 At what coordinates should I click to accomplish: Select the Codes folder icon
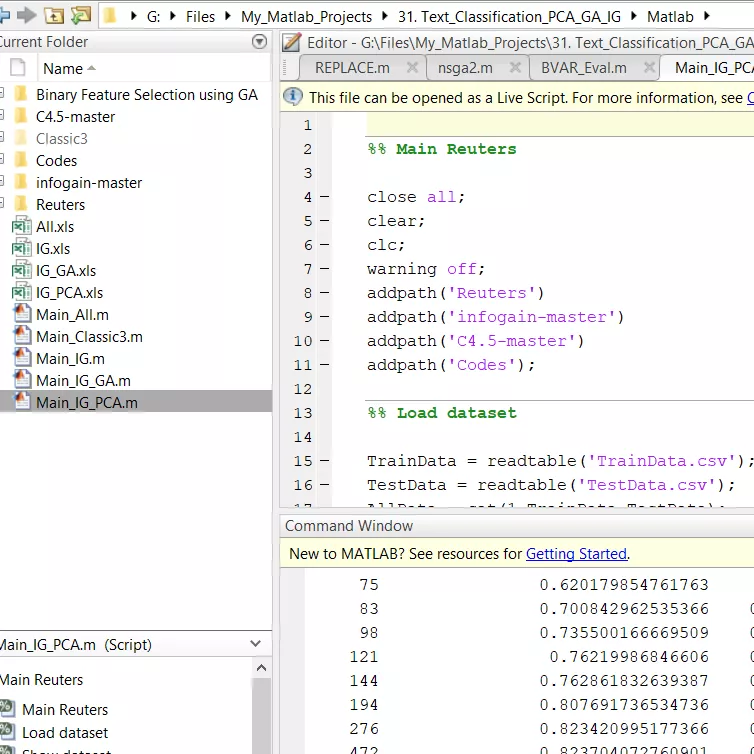21,161
